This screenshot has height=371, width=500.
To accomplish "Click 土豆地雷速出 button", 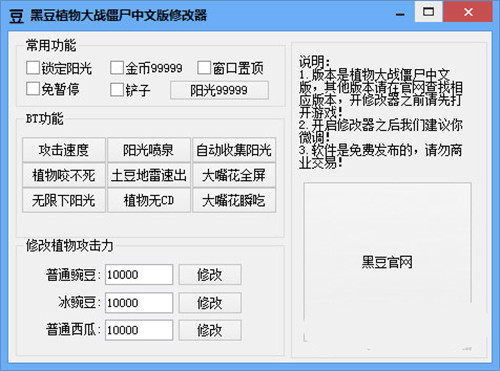I will click(149, 175).
